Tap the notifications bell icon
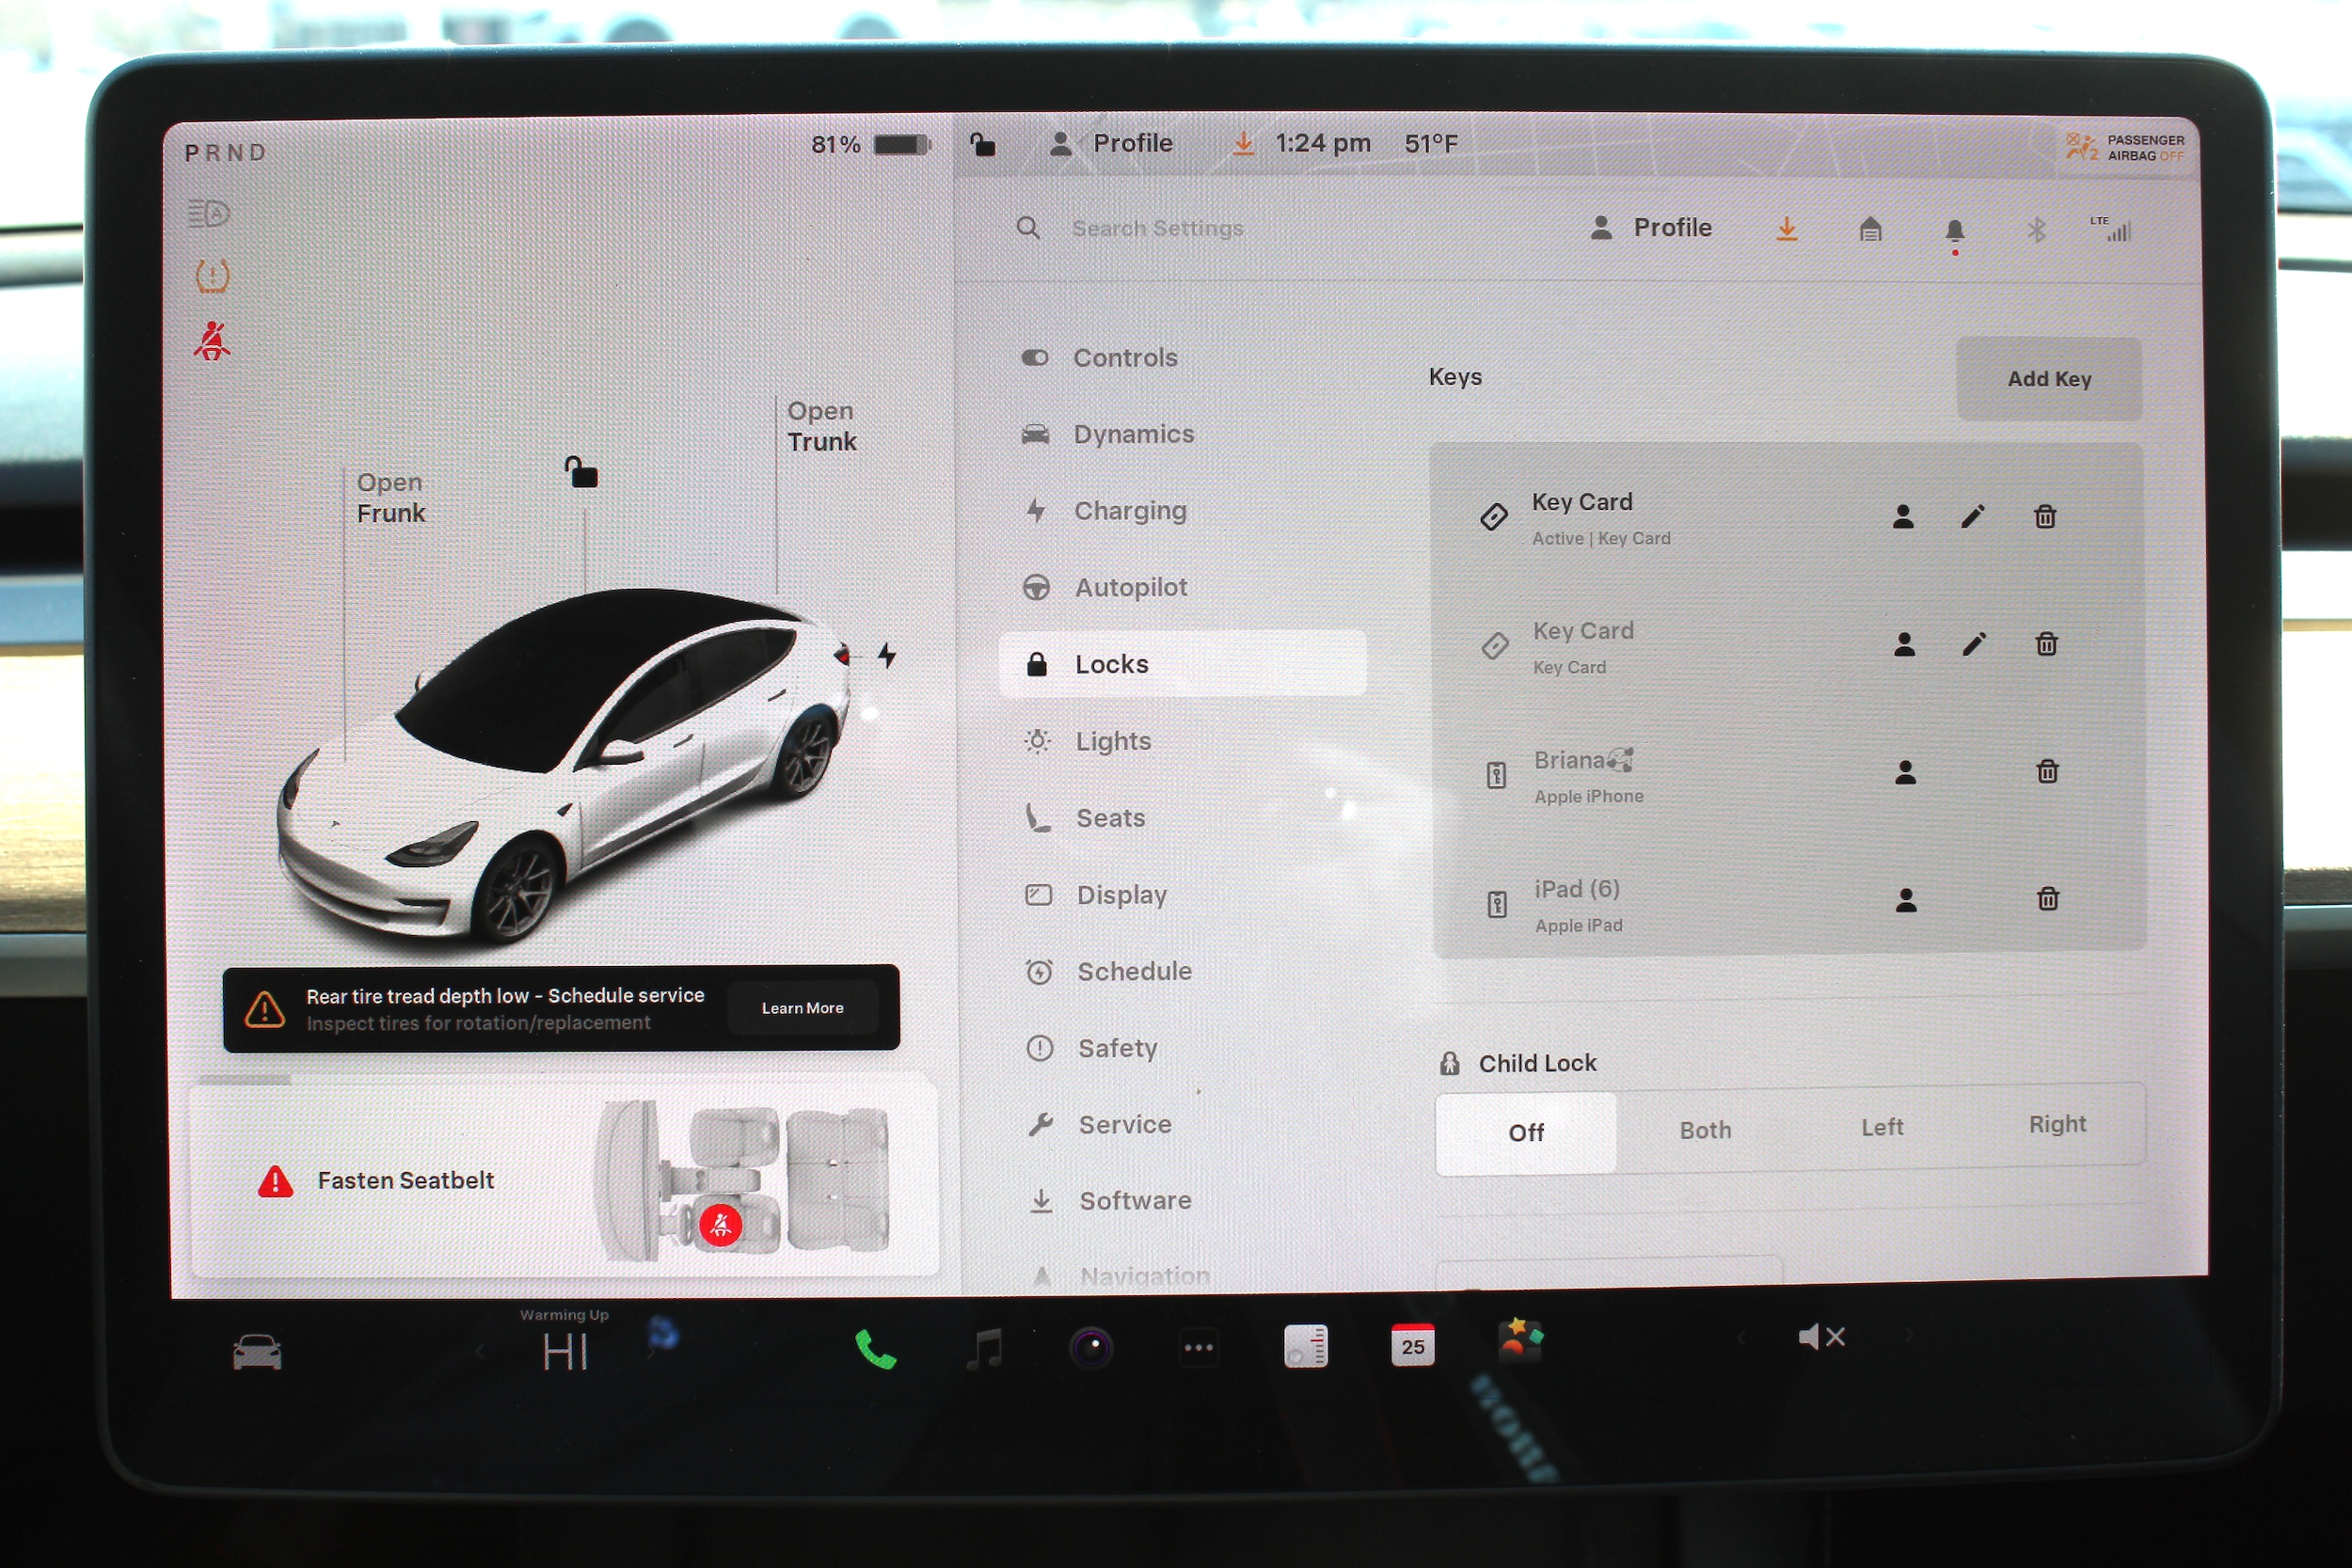The height and width of the screenshot is (1568, 2352). 1954,231
